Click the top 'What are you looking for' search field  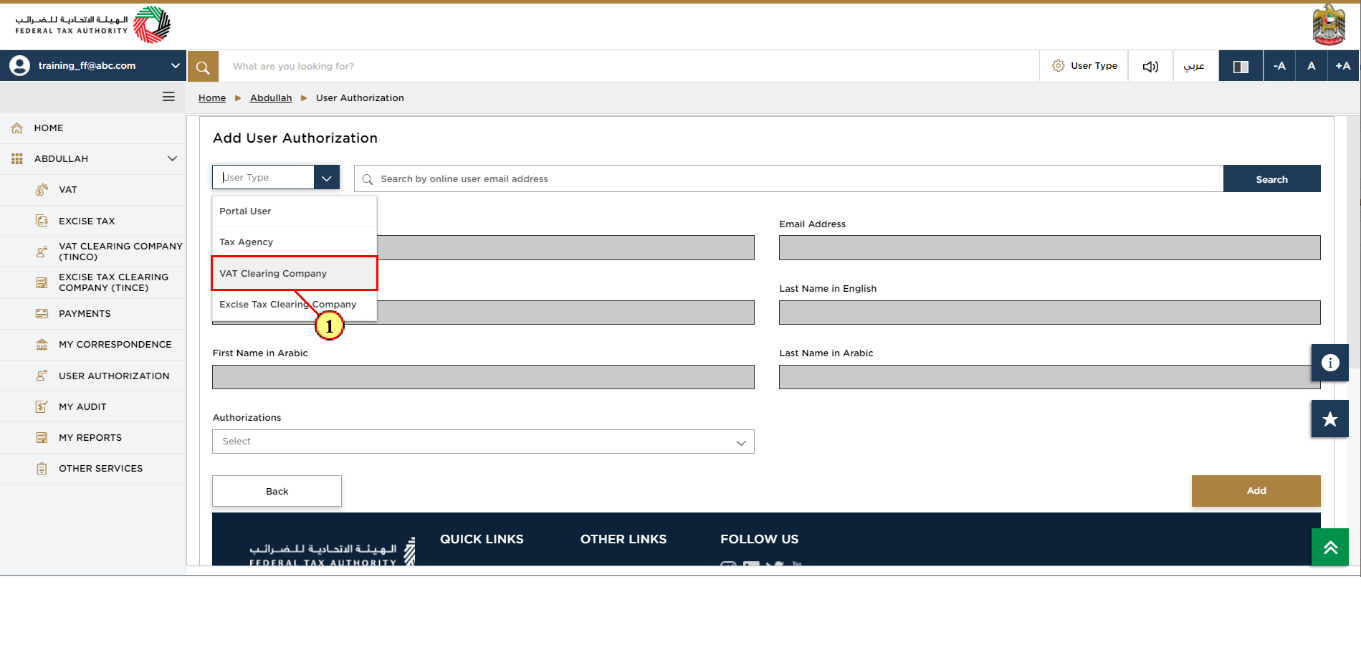pos(630,67)
